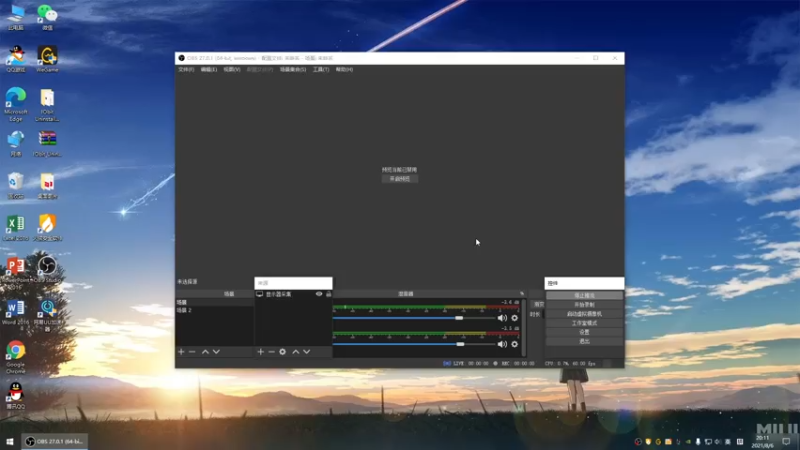Open QQ游戏 desktop shortcut
This screenshot has height=450, width=800.
click(x=16, y=59)
